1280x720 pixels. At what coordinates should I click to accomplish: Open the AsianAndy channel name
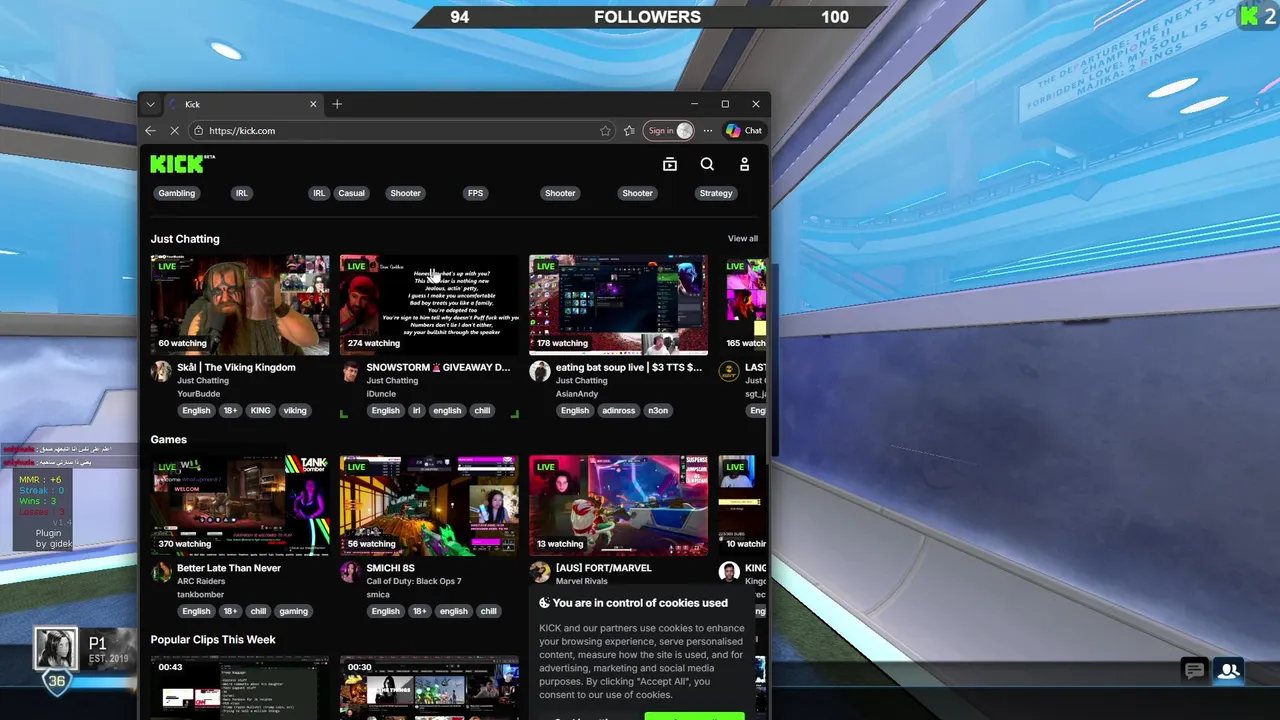point(577,394)
